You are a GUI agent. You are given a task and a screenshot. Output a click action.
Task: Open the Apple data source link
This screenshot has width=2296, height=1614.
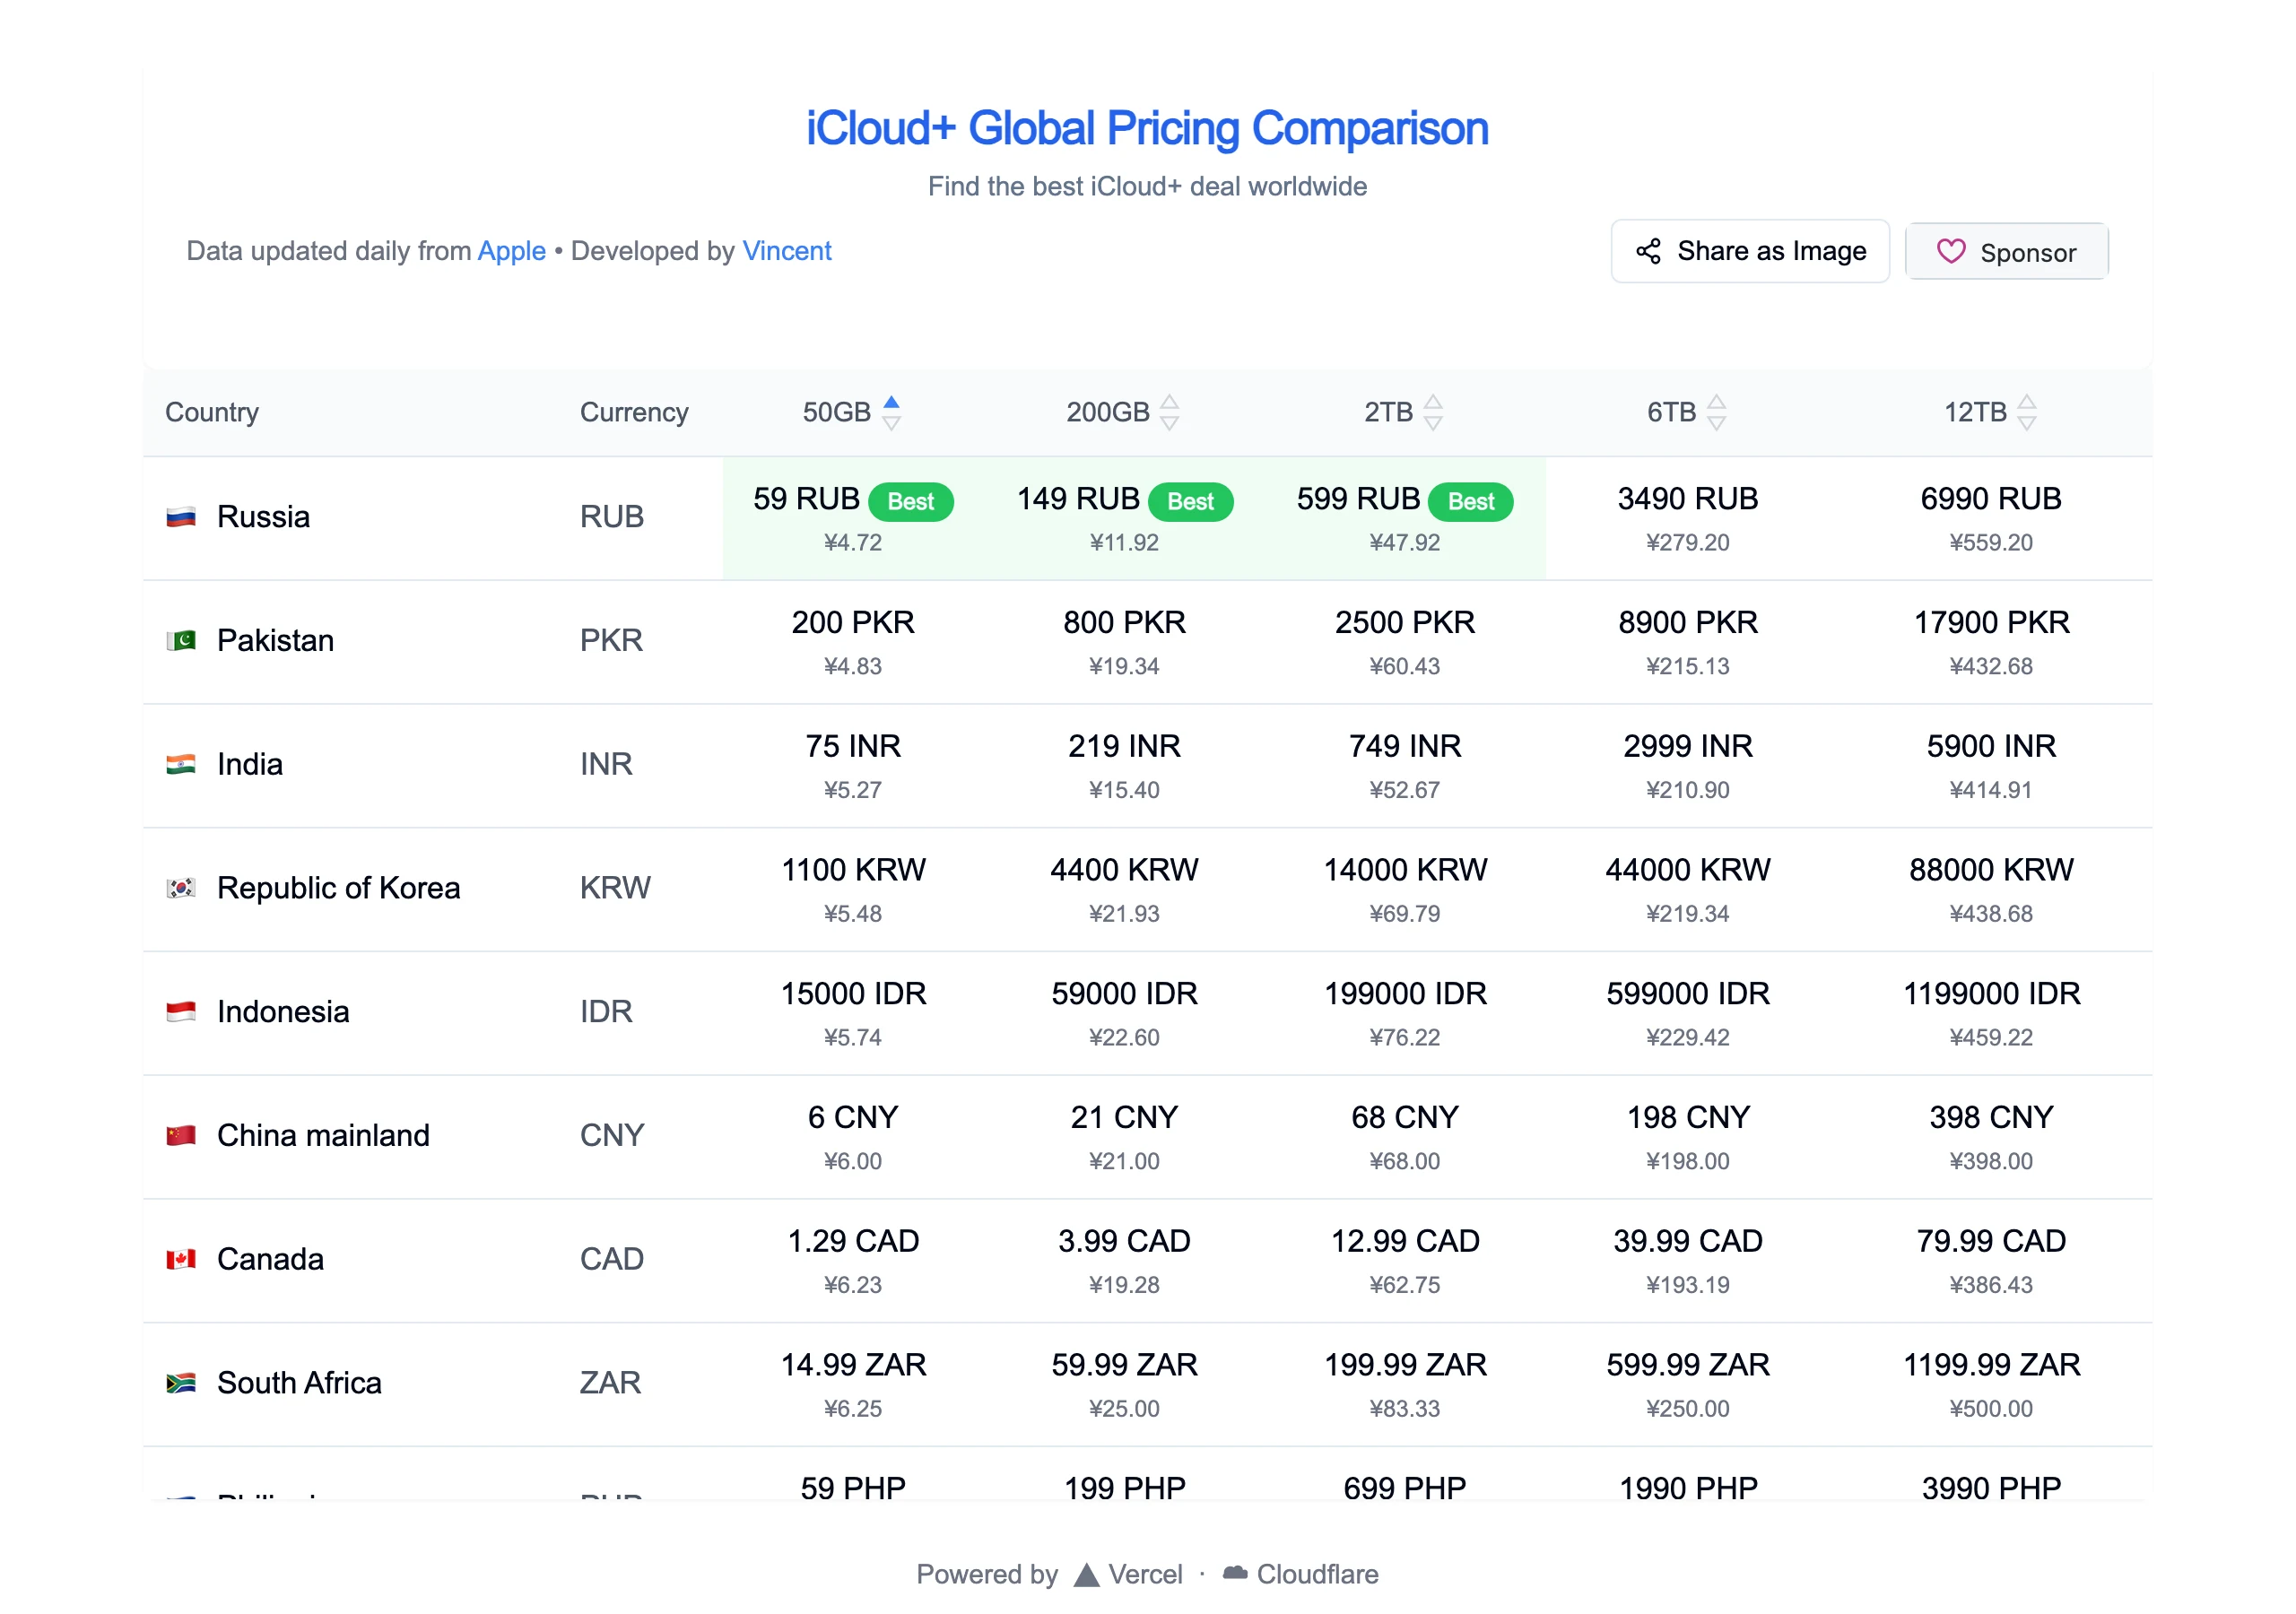coord(511,251)
